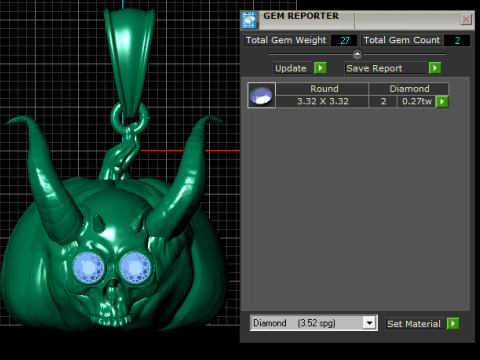The width and height of the screenshot is (480, 360).
Task: Click the Gem Reporter panel icon
Action: [x=249, y=20]
